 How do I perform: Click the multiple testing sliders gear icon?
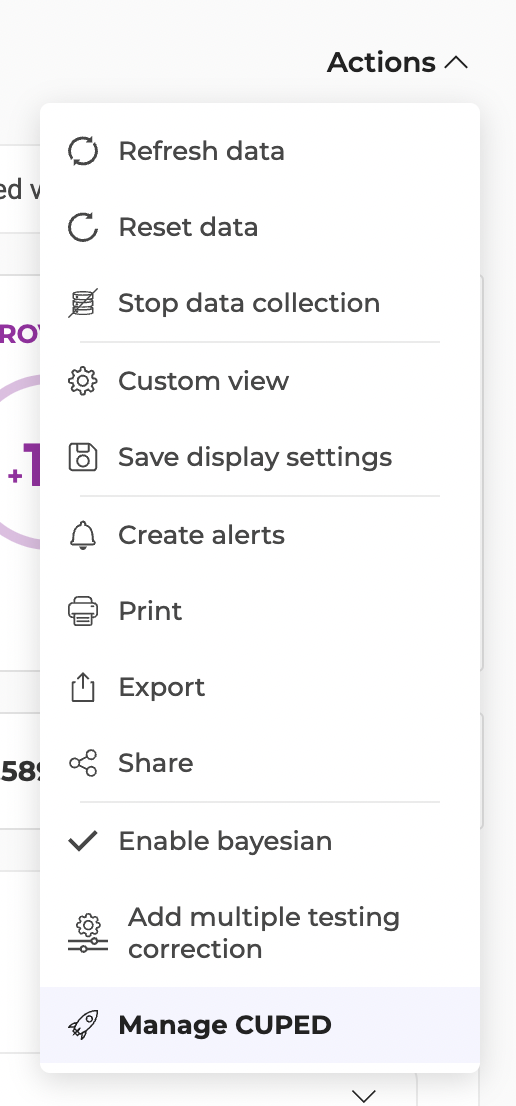coord(87,933)
